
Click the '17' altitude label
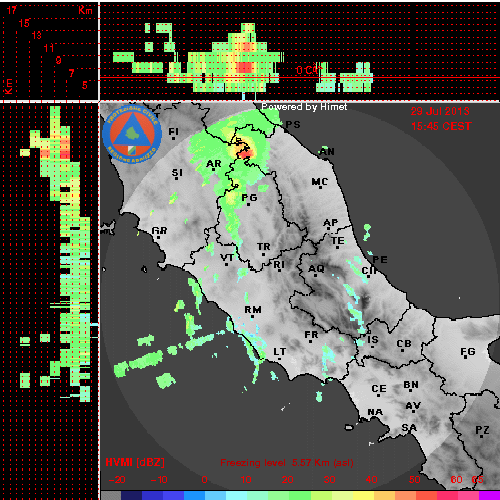pyautogui.click(x=12, y=10)
